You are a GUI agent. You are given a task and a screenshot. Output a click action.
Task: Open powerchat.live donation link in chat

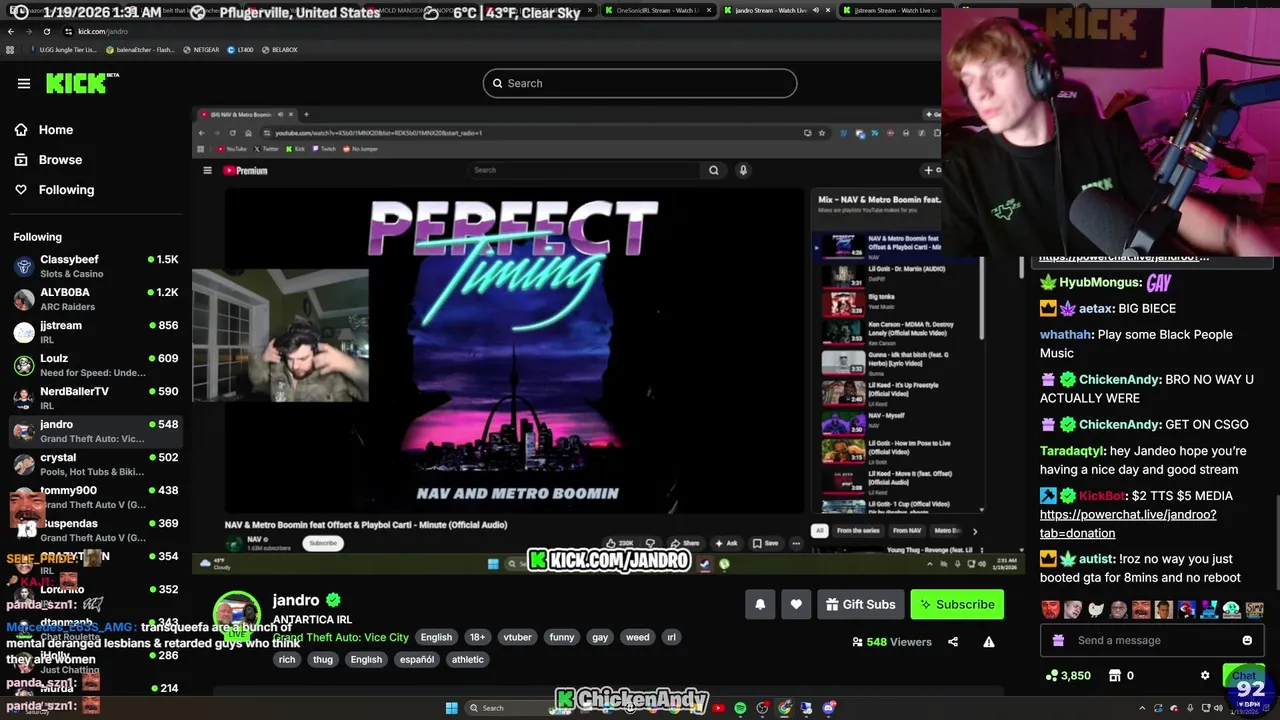[1128, 524]
